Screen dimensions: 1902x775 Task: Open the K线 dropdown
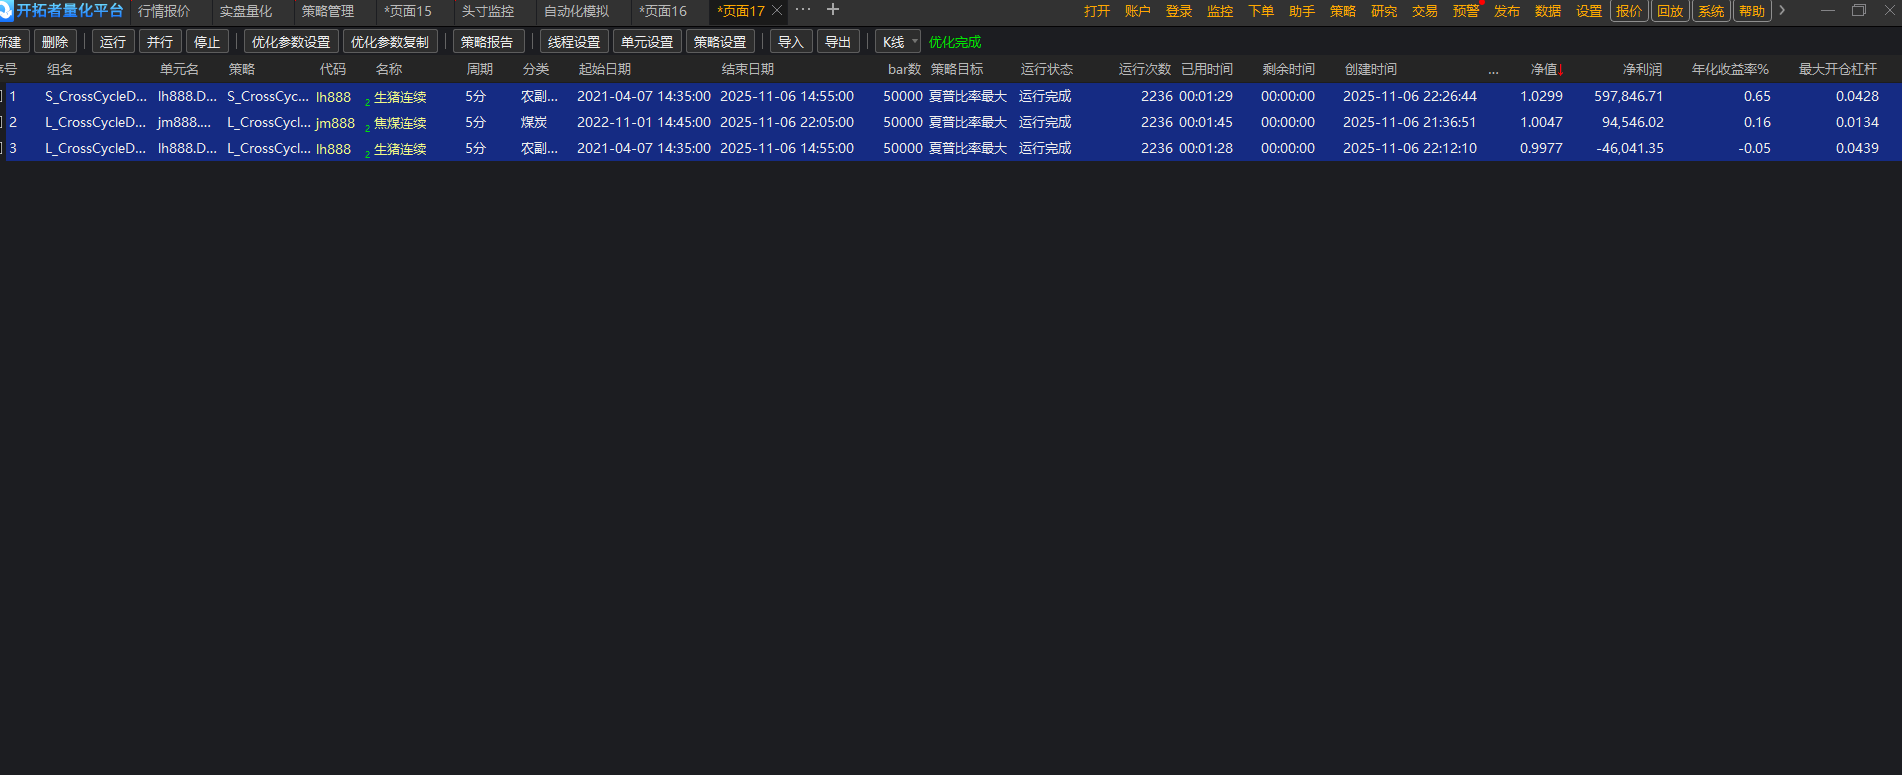pos(898,42)
